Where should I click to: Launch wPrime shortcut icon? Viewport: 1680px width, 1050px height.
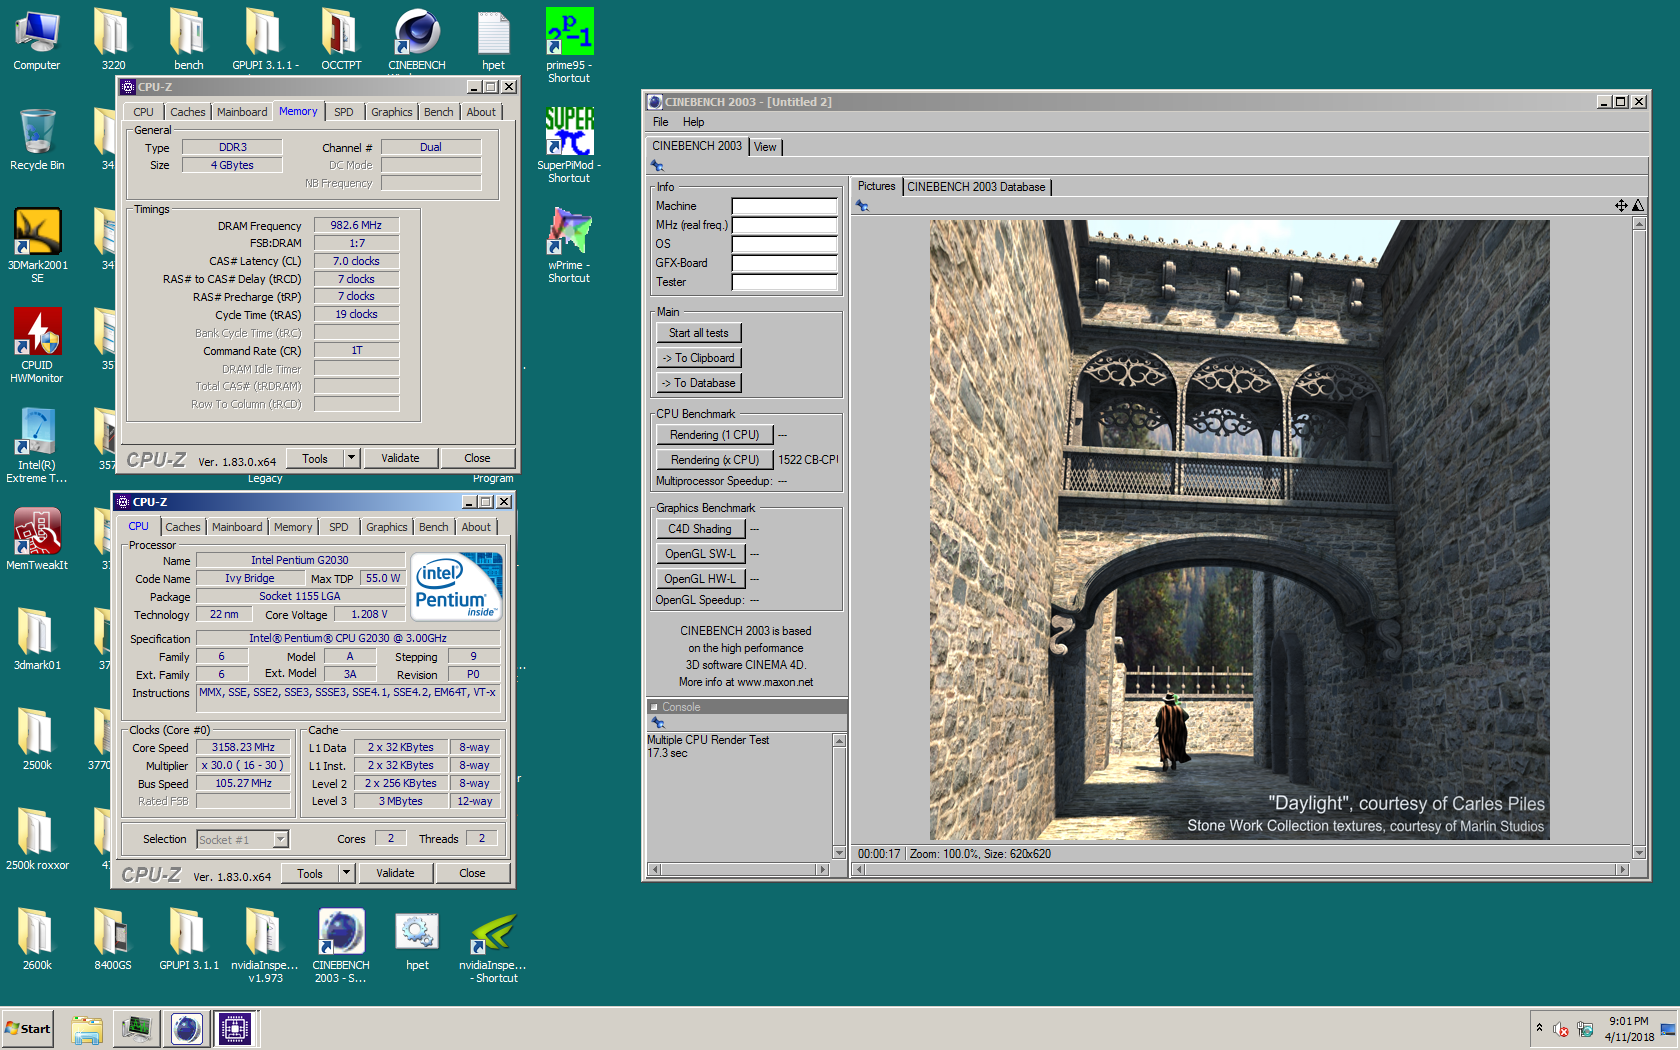[569, 245]
